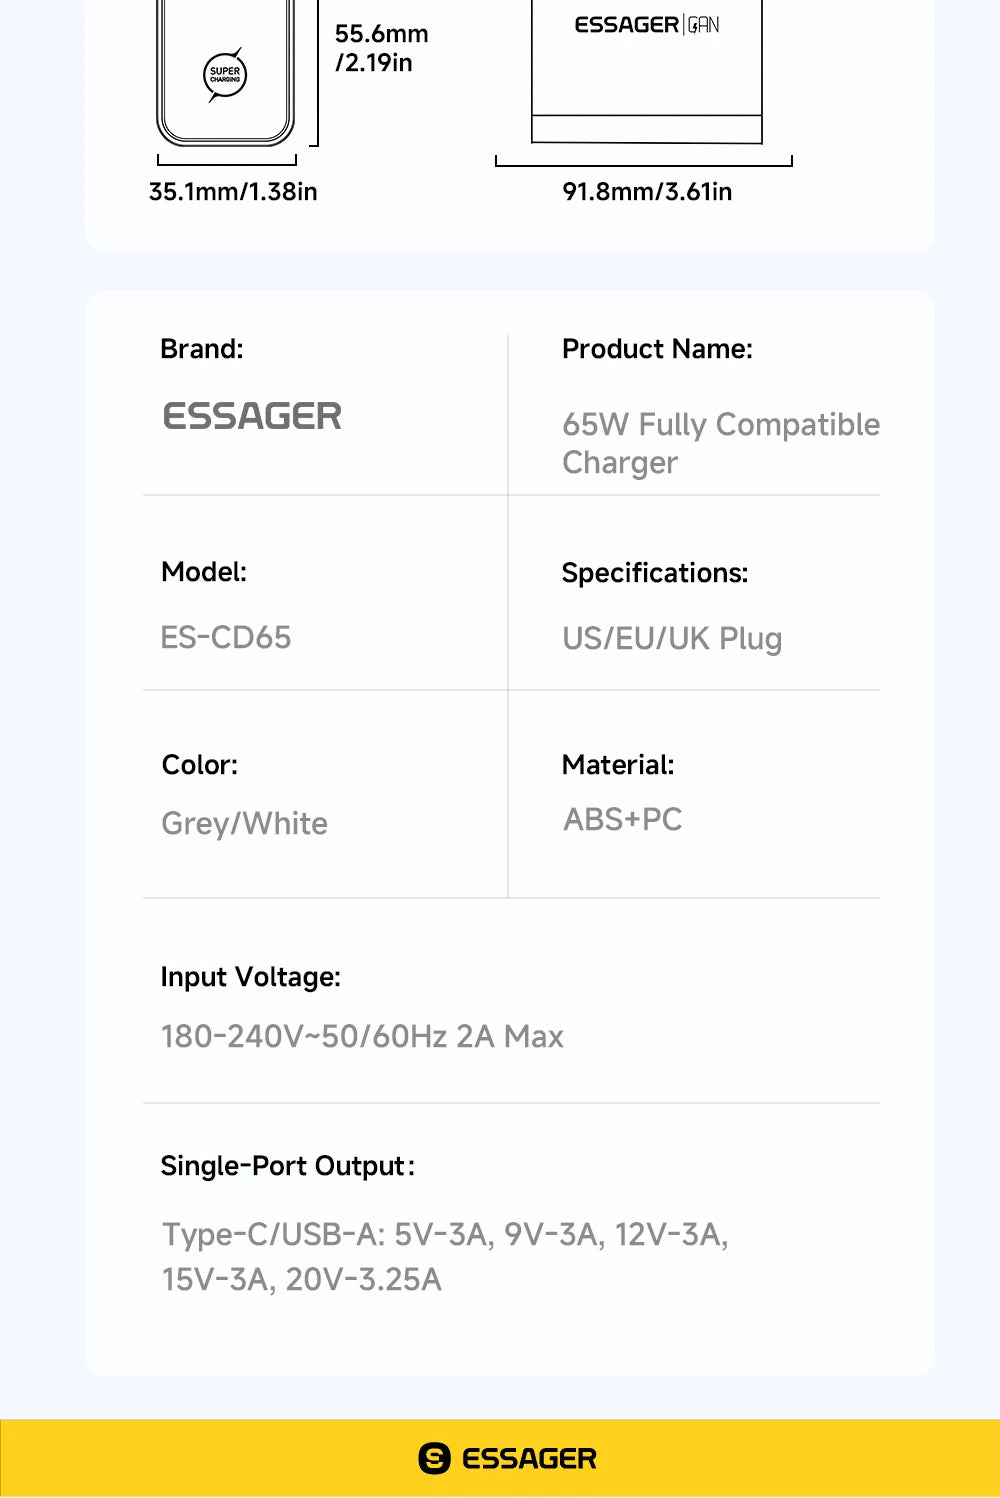Click the Product Name: heading
The height and width of the screenshot is (1498, 1000).
pos(657,349)
